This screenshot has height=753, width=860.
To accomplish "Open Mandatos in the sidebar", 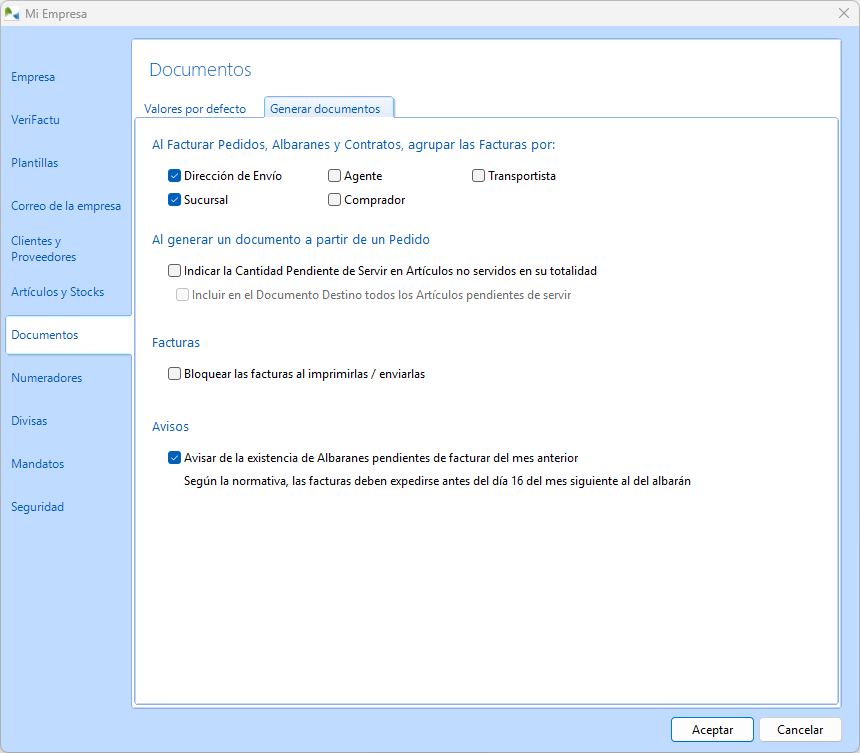I will (x=38, y=464).
